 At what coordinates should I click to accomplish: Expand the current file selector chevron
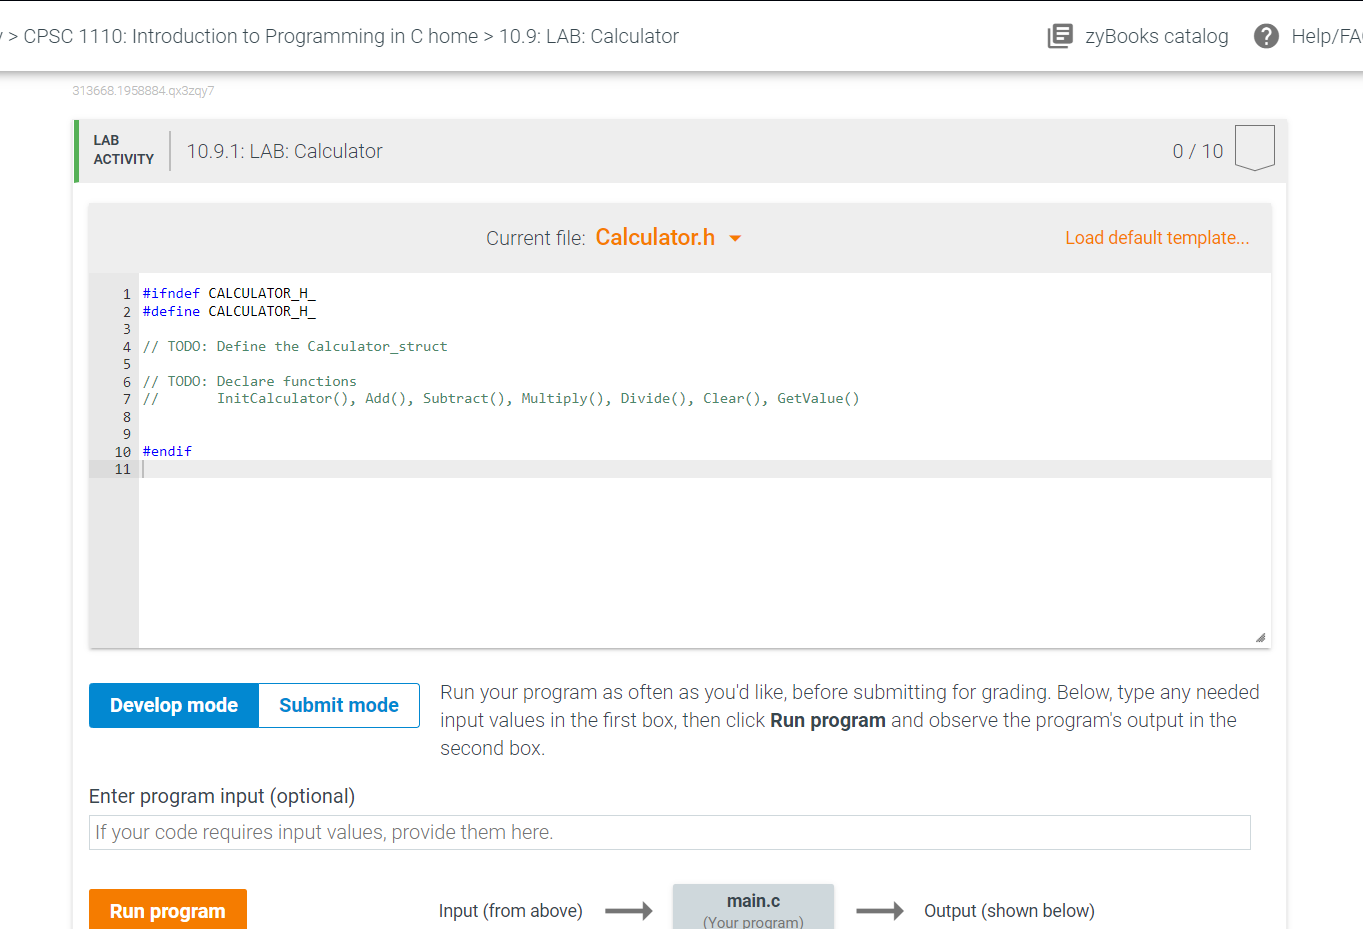click(735, 238)
